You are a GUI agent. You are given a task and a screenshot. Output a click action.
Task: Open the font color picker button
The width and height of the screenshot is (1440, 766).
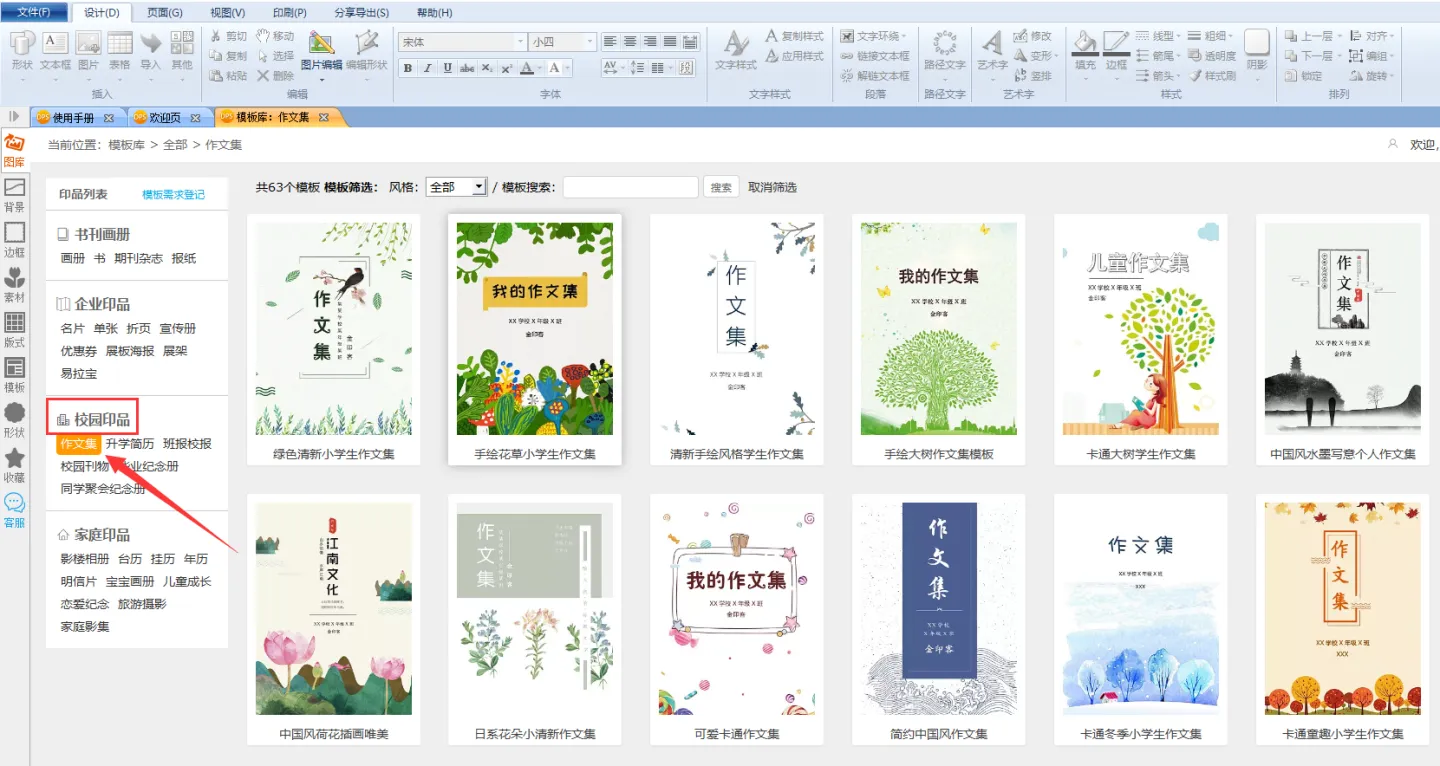click(x=527, y=68)
